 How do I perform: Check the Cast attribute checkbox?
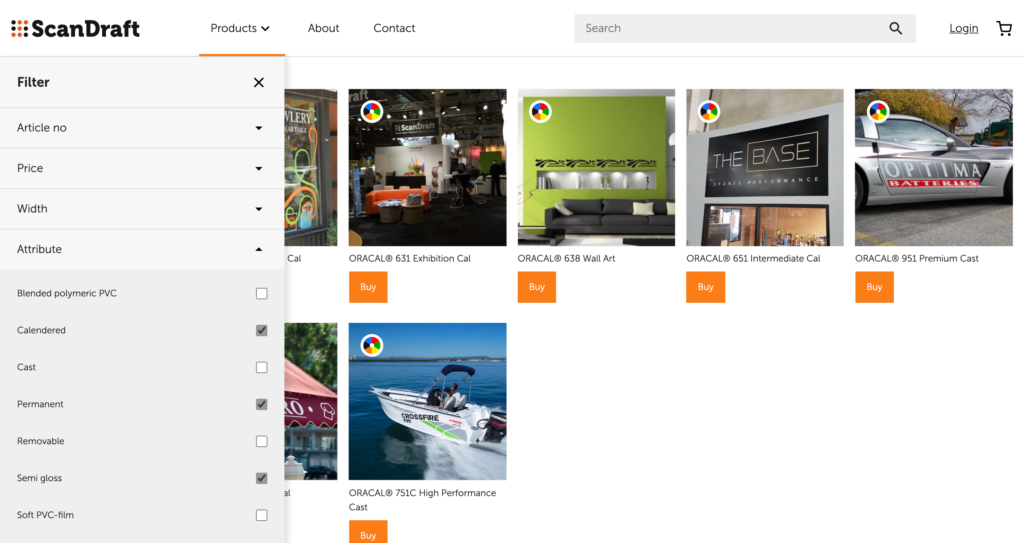[261, 367]
